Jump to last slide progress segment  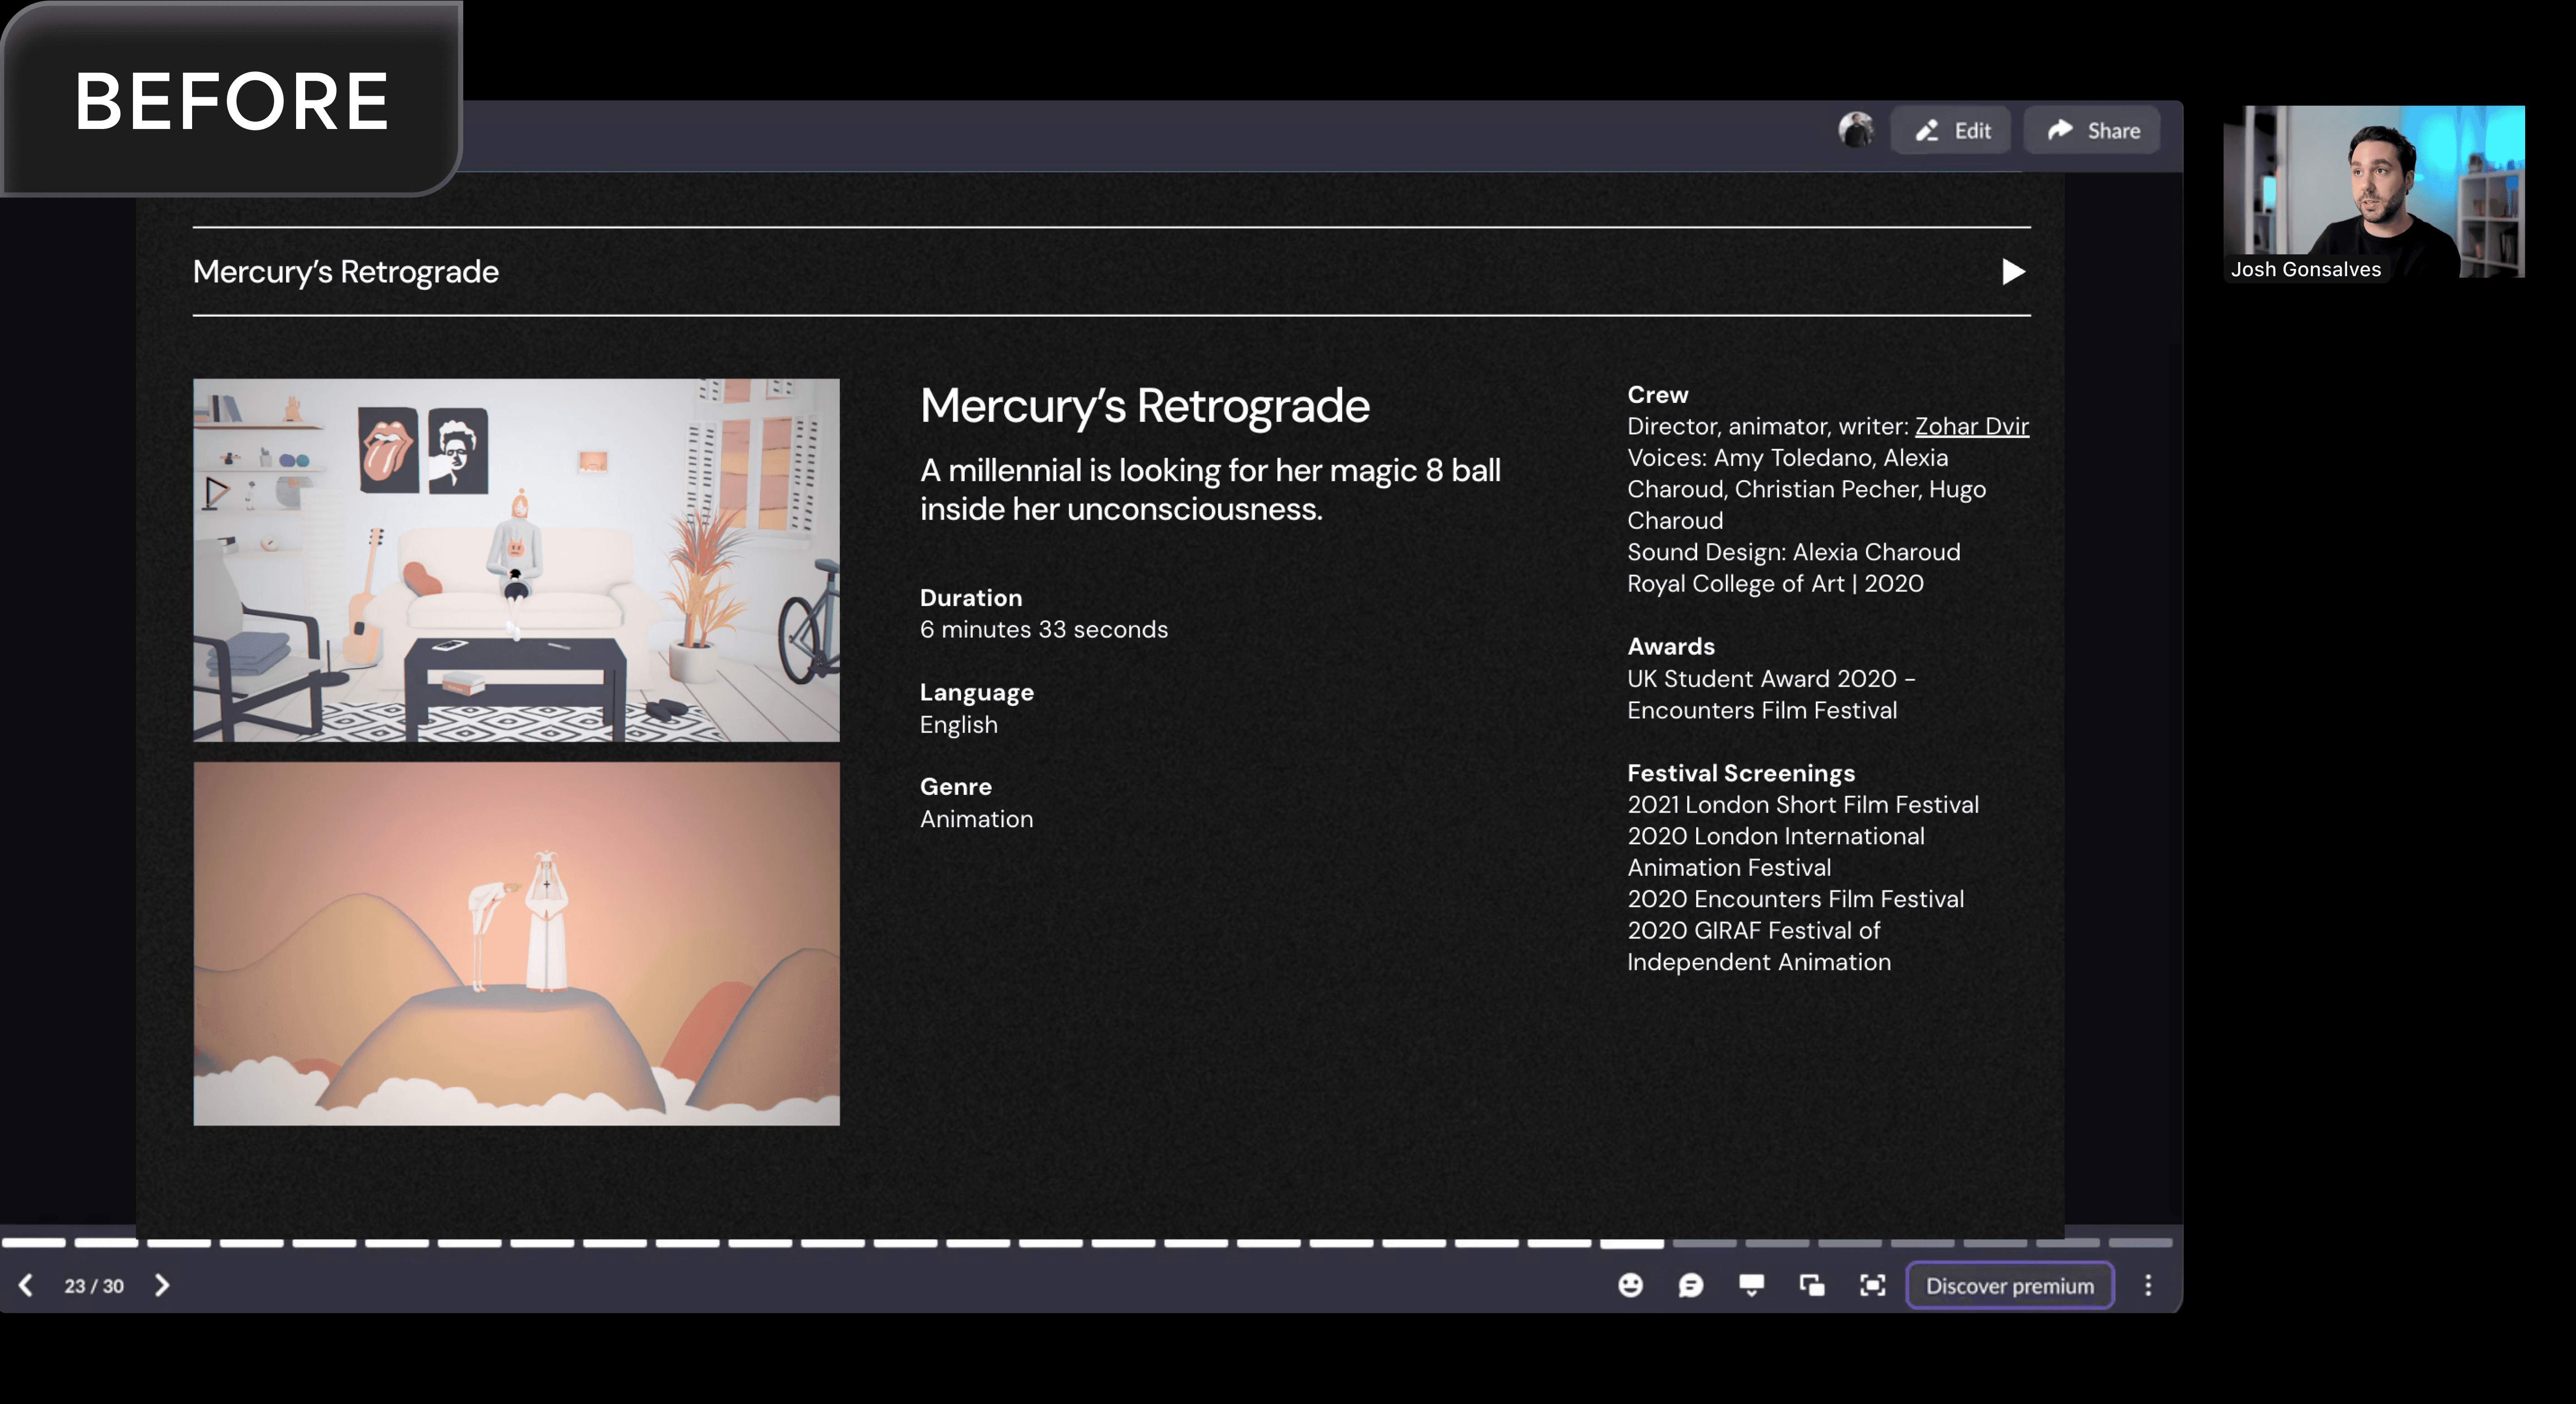[x=2140, y=1243]
